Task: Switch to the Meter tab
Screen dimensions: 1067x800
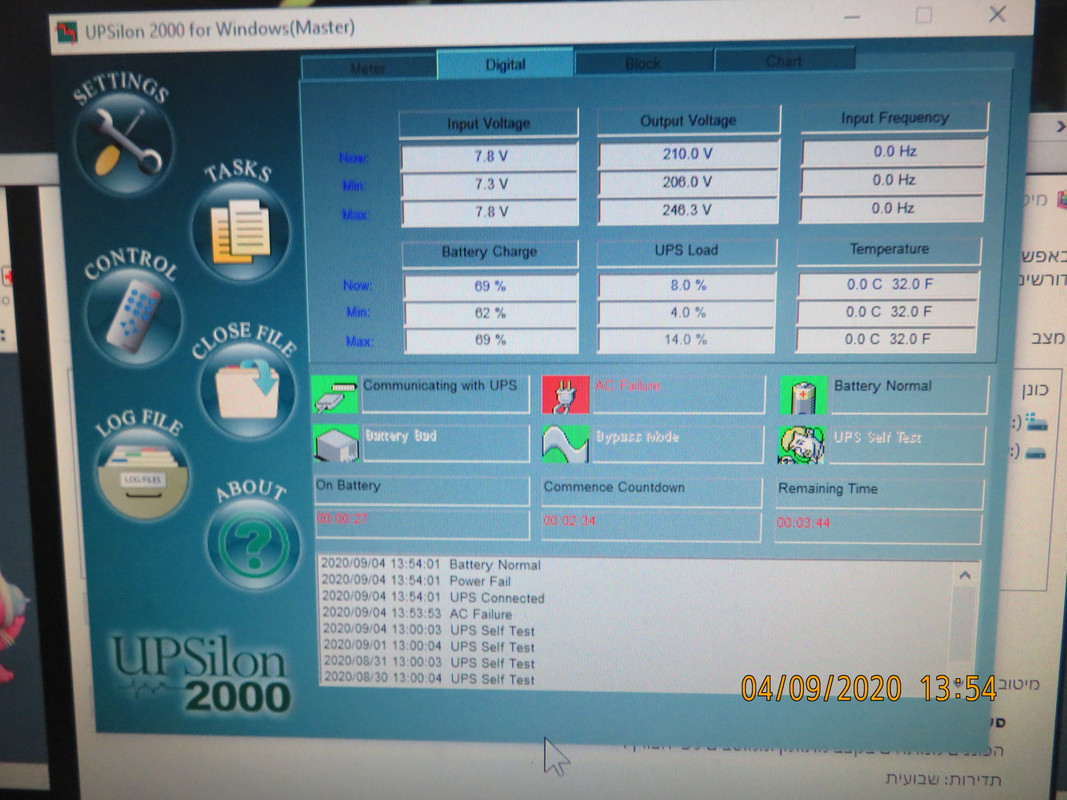Action: point(368,68)
